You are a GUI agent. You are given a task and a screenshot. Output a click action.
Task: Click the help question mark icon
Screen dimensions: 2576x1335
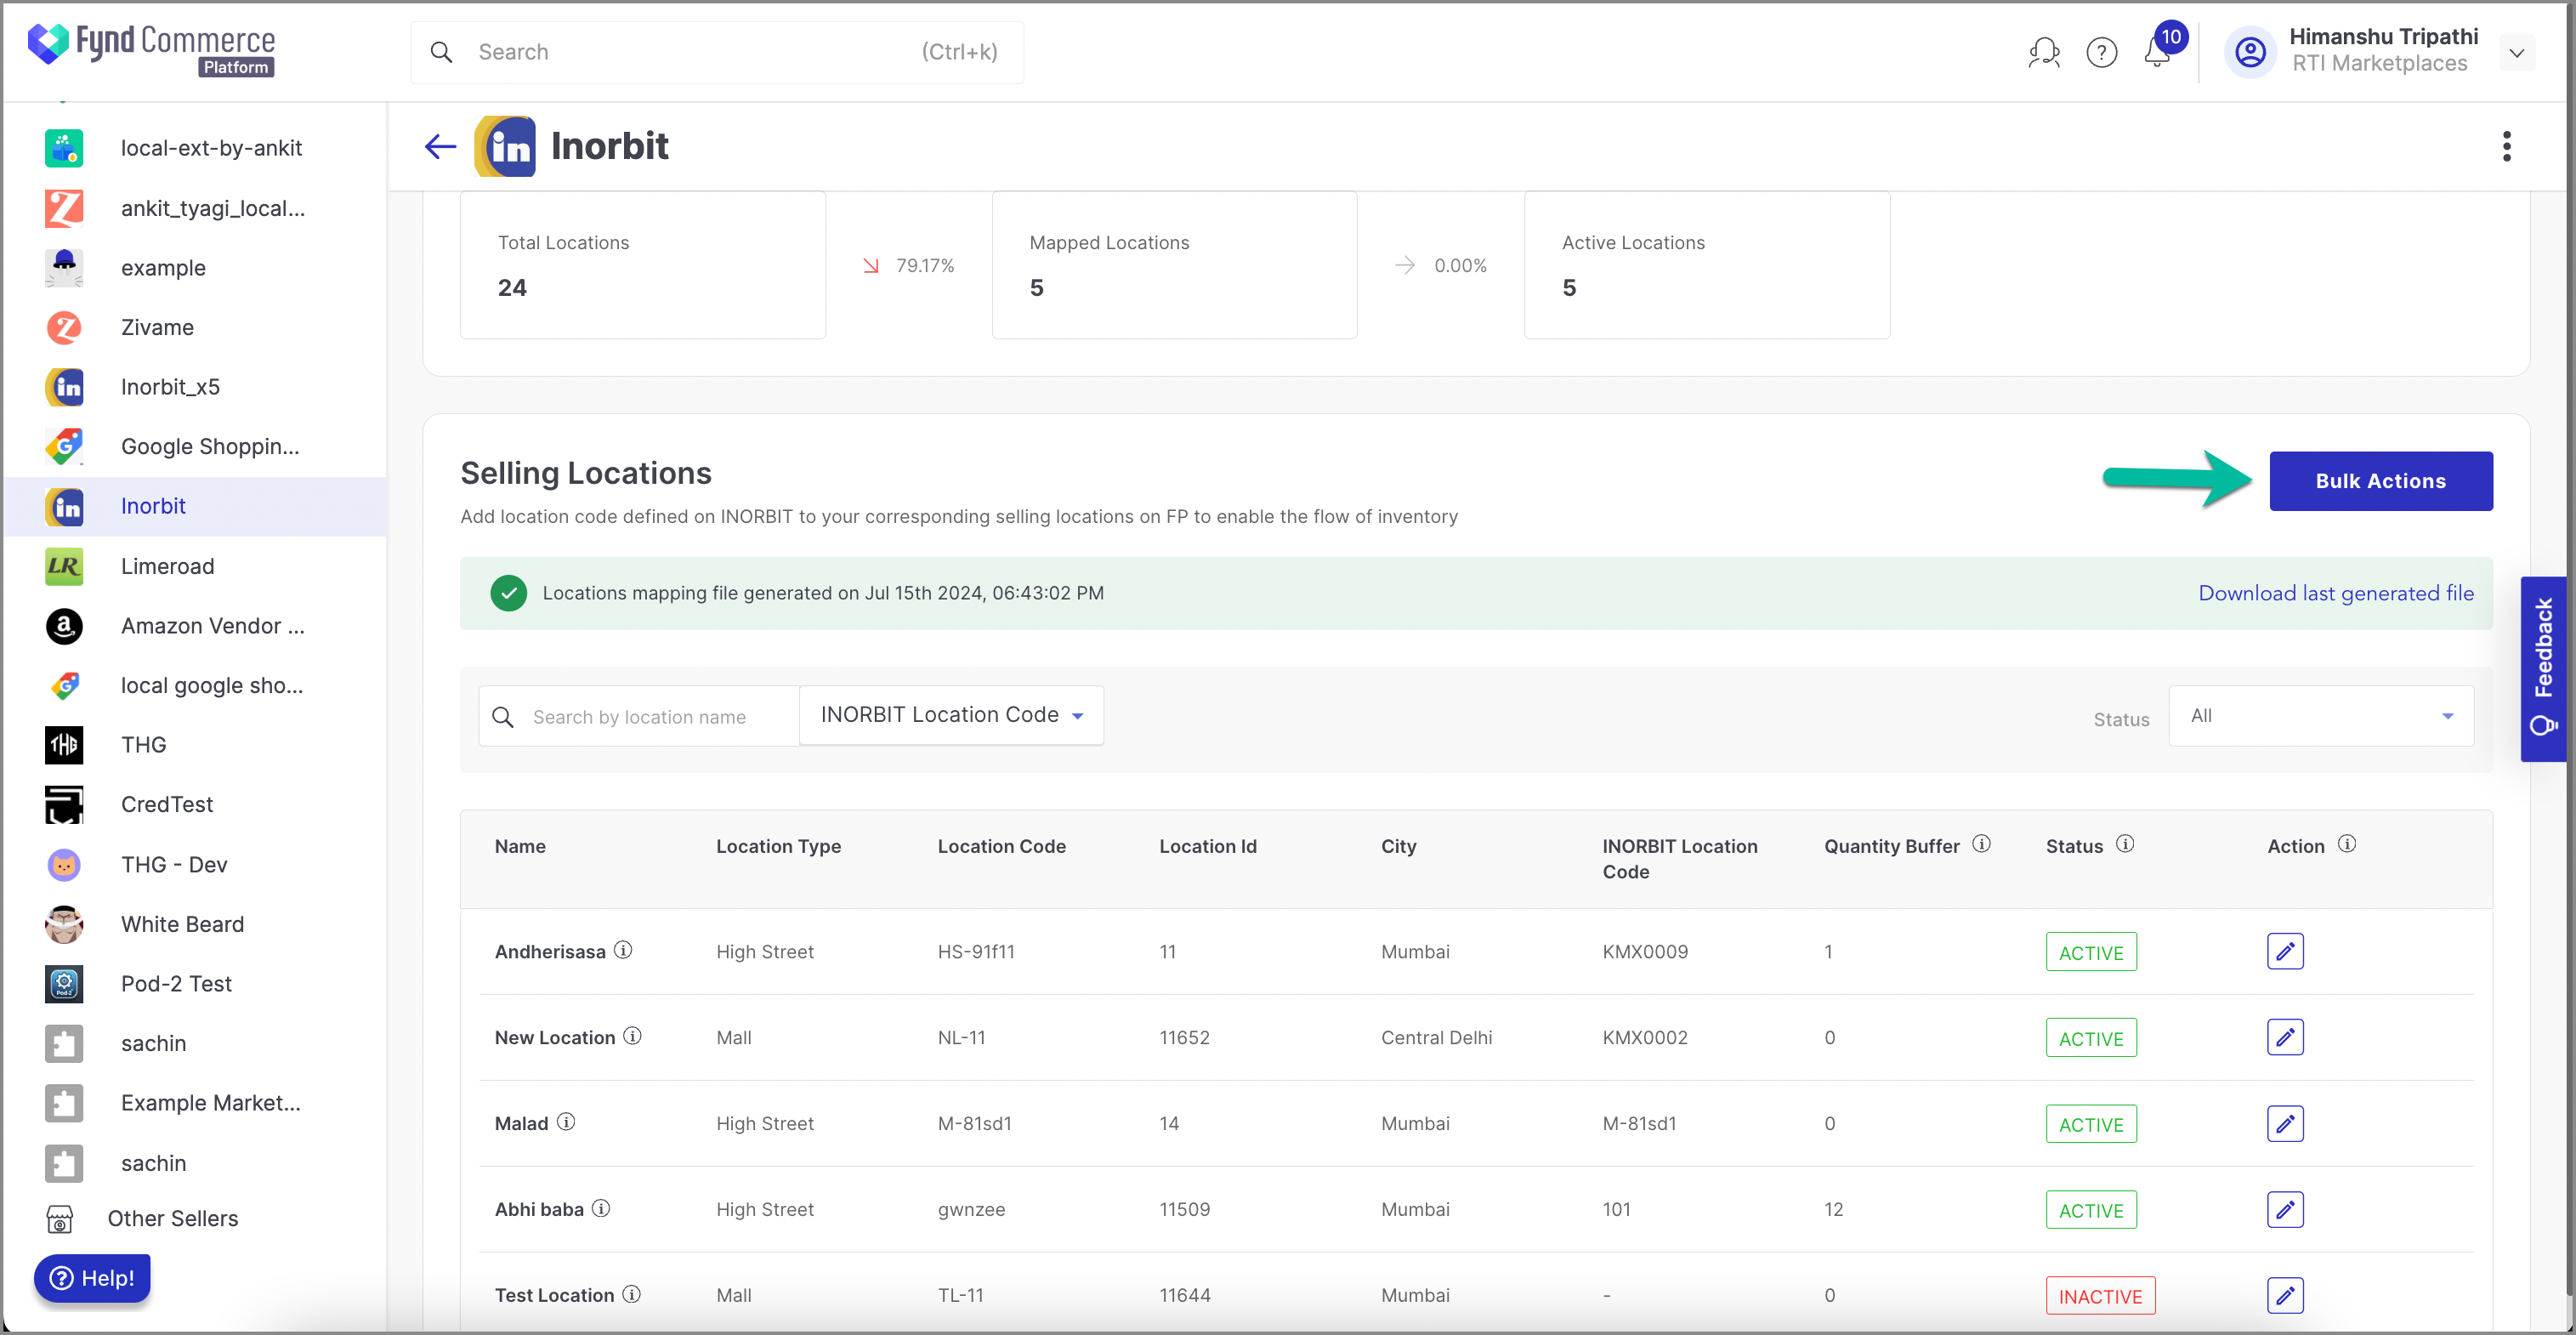2101,52
